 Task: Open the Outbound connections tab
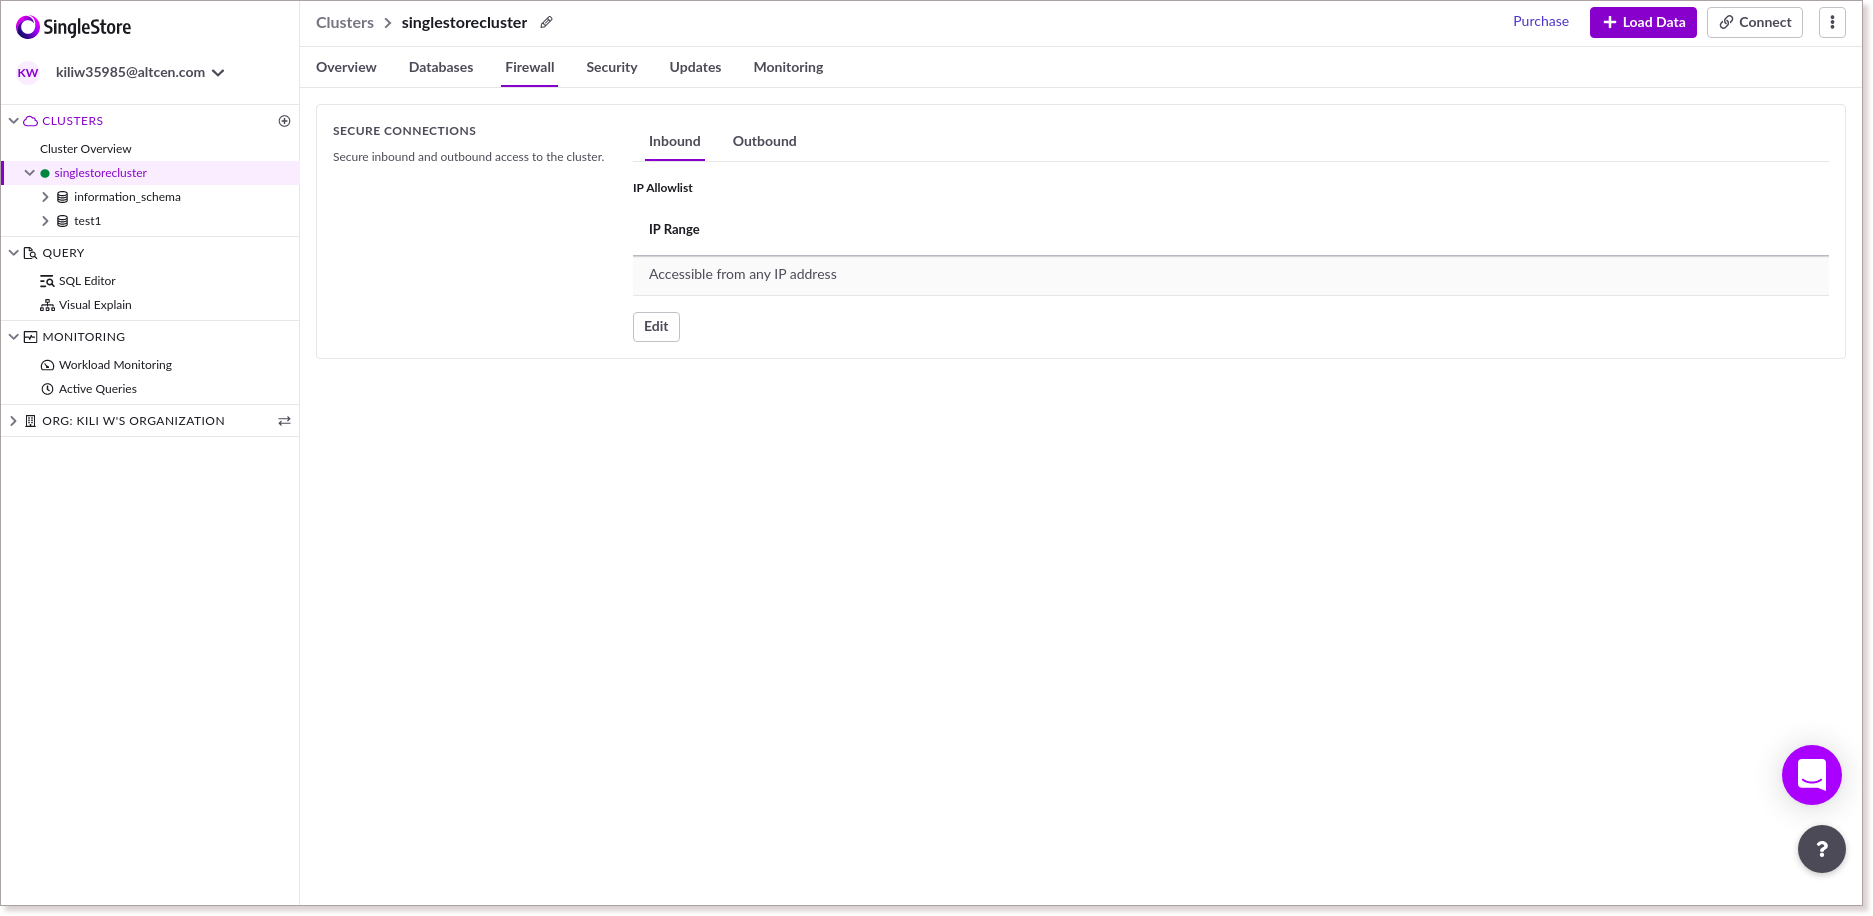click(764, 141)
